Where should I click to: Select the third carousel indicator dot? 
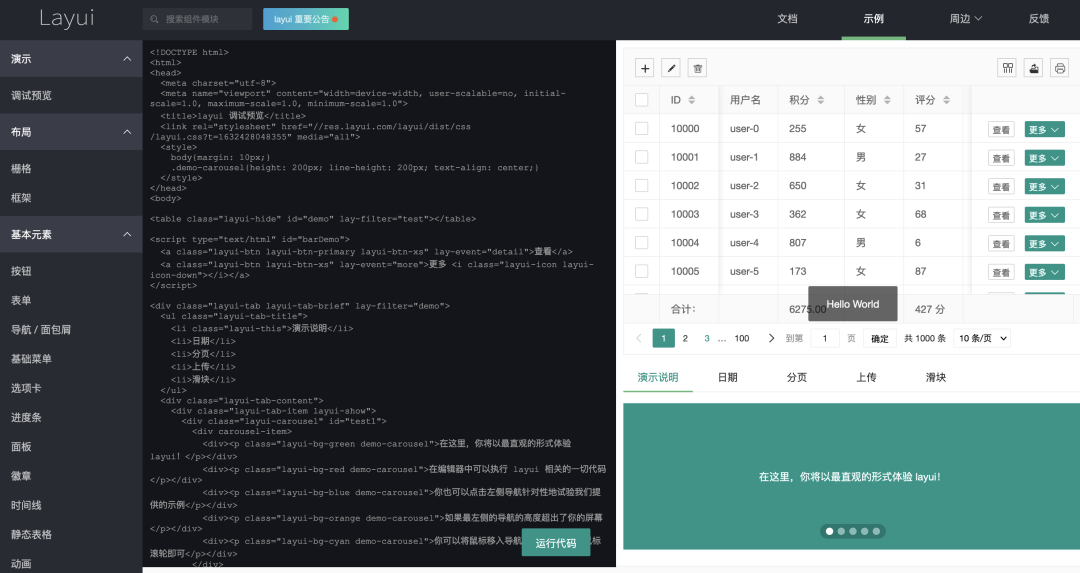pyautogui.click(x=853, y=531)
